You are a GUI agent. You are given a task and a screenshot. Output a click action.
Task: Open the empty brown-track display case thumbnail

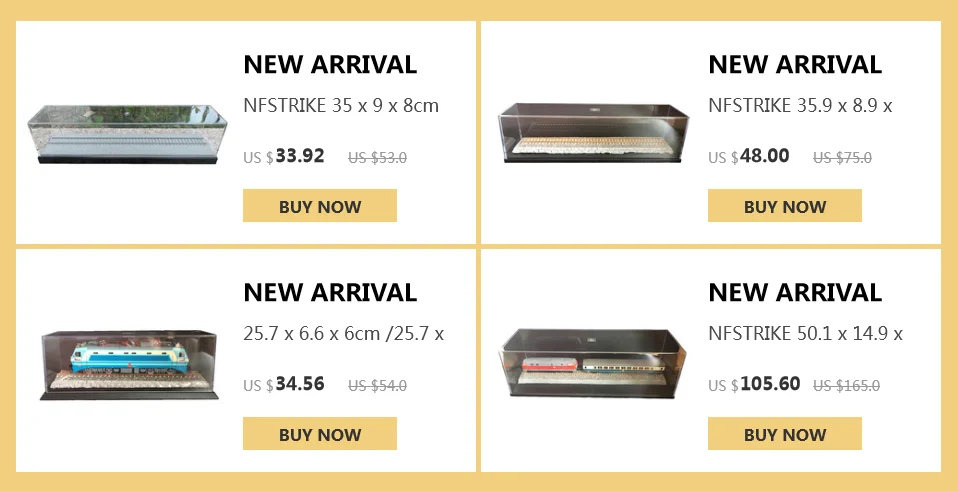[593, 133]
